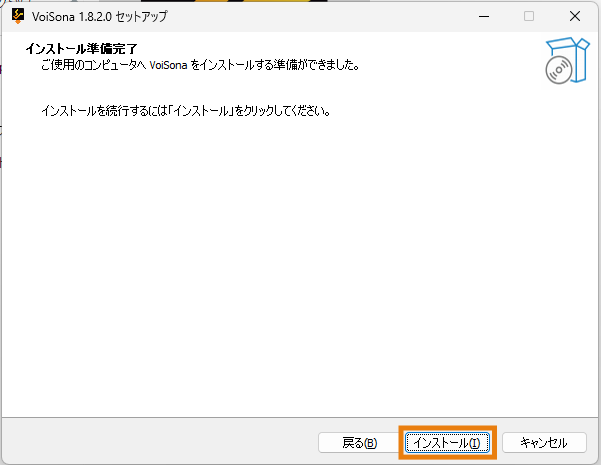Click the installer box and disc icon
Screen dimensions: 601x465
click(567, 61)
